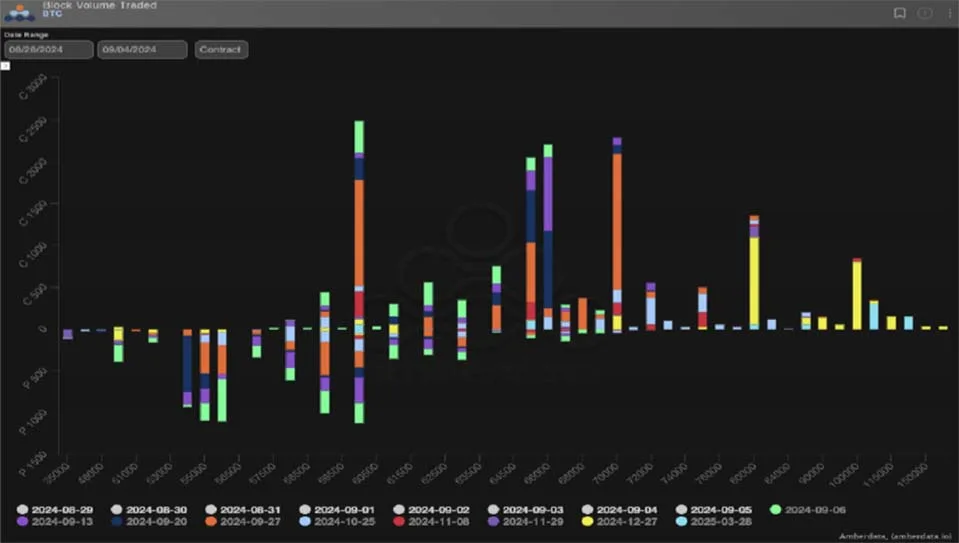Toggle the 2024-09-04 legend series
Image resolution: width=959 pixels, height=543 pixels.
click(x=621, y=509)
